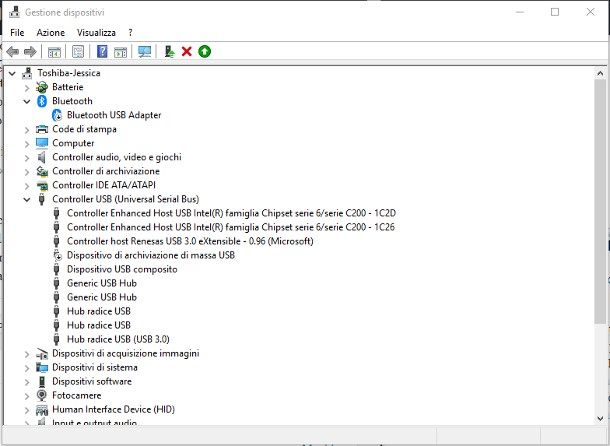Open the ? help menu
610x446 pixels.
(x=130, y=33)
